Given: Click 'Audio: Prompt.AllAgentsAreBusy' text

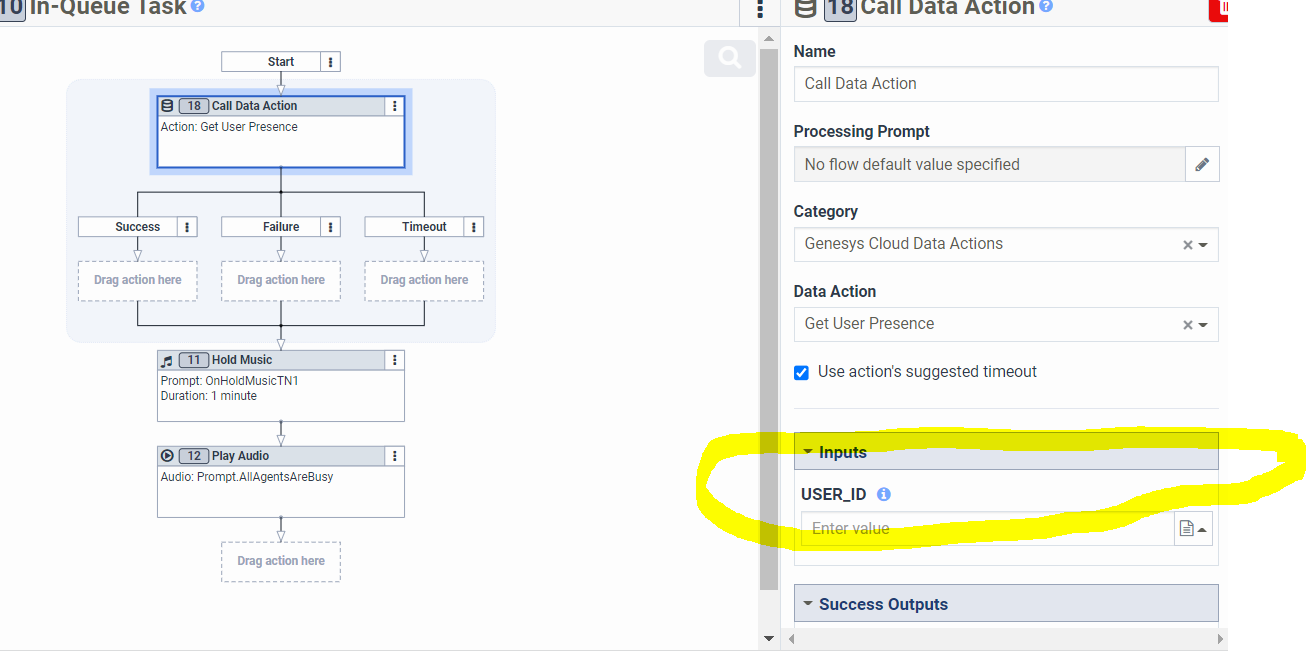Looking at the screenshot, I should (247, 477).
